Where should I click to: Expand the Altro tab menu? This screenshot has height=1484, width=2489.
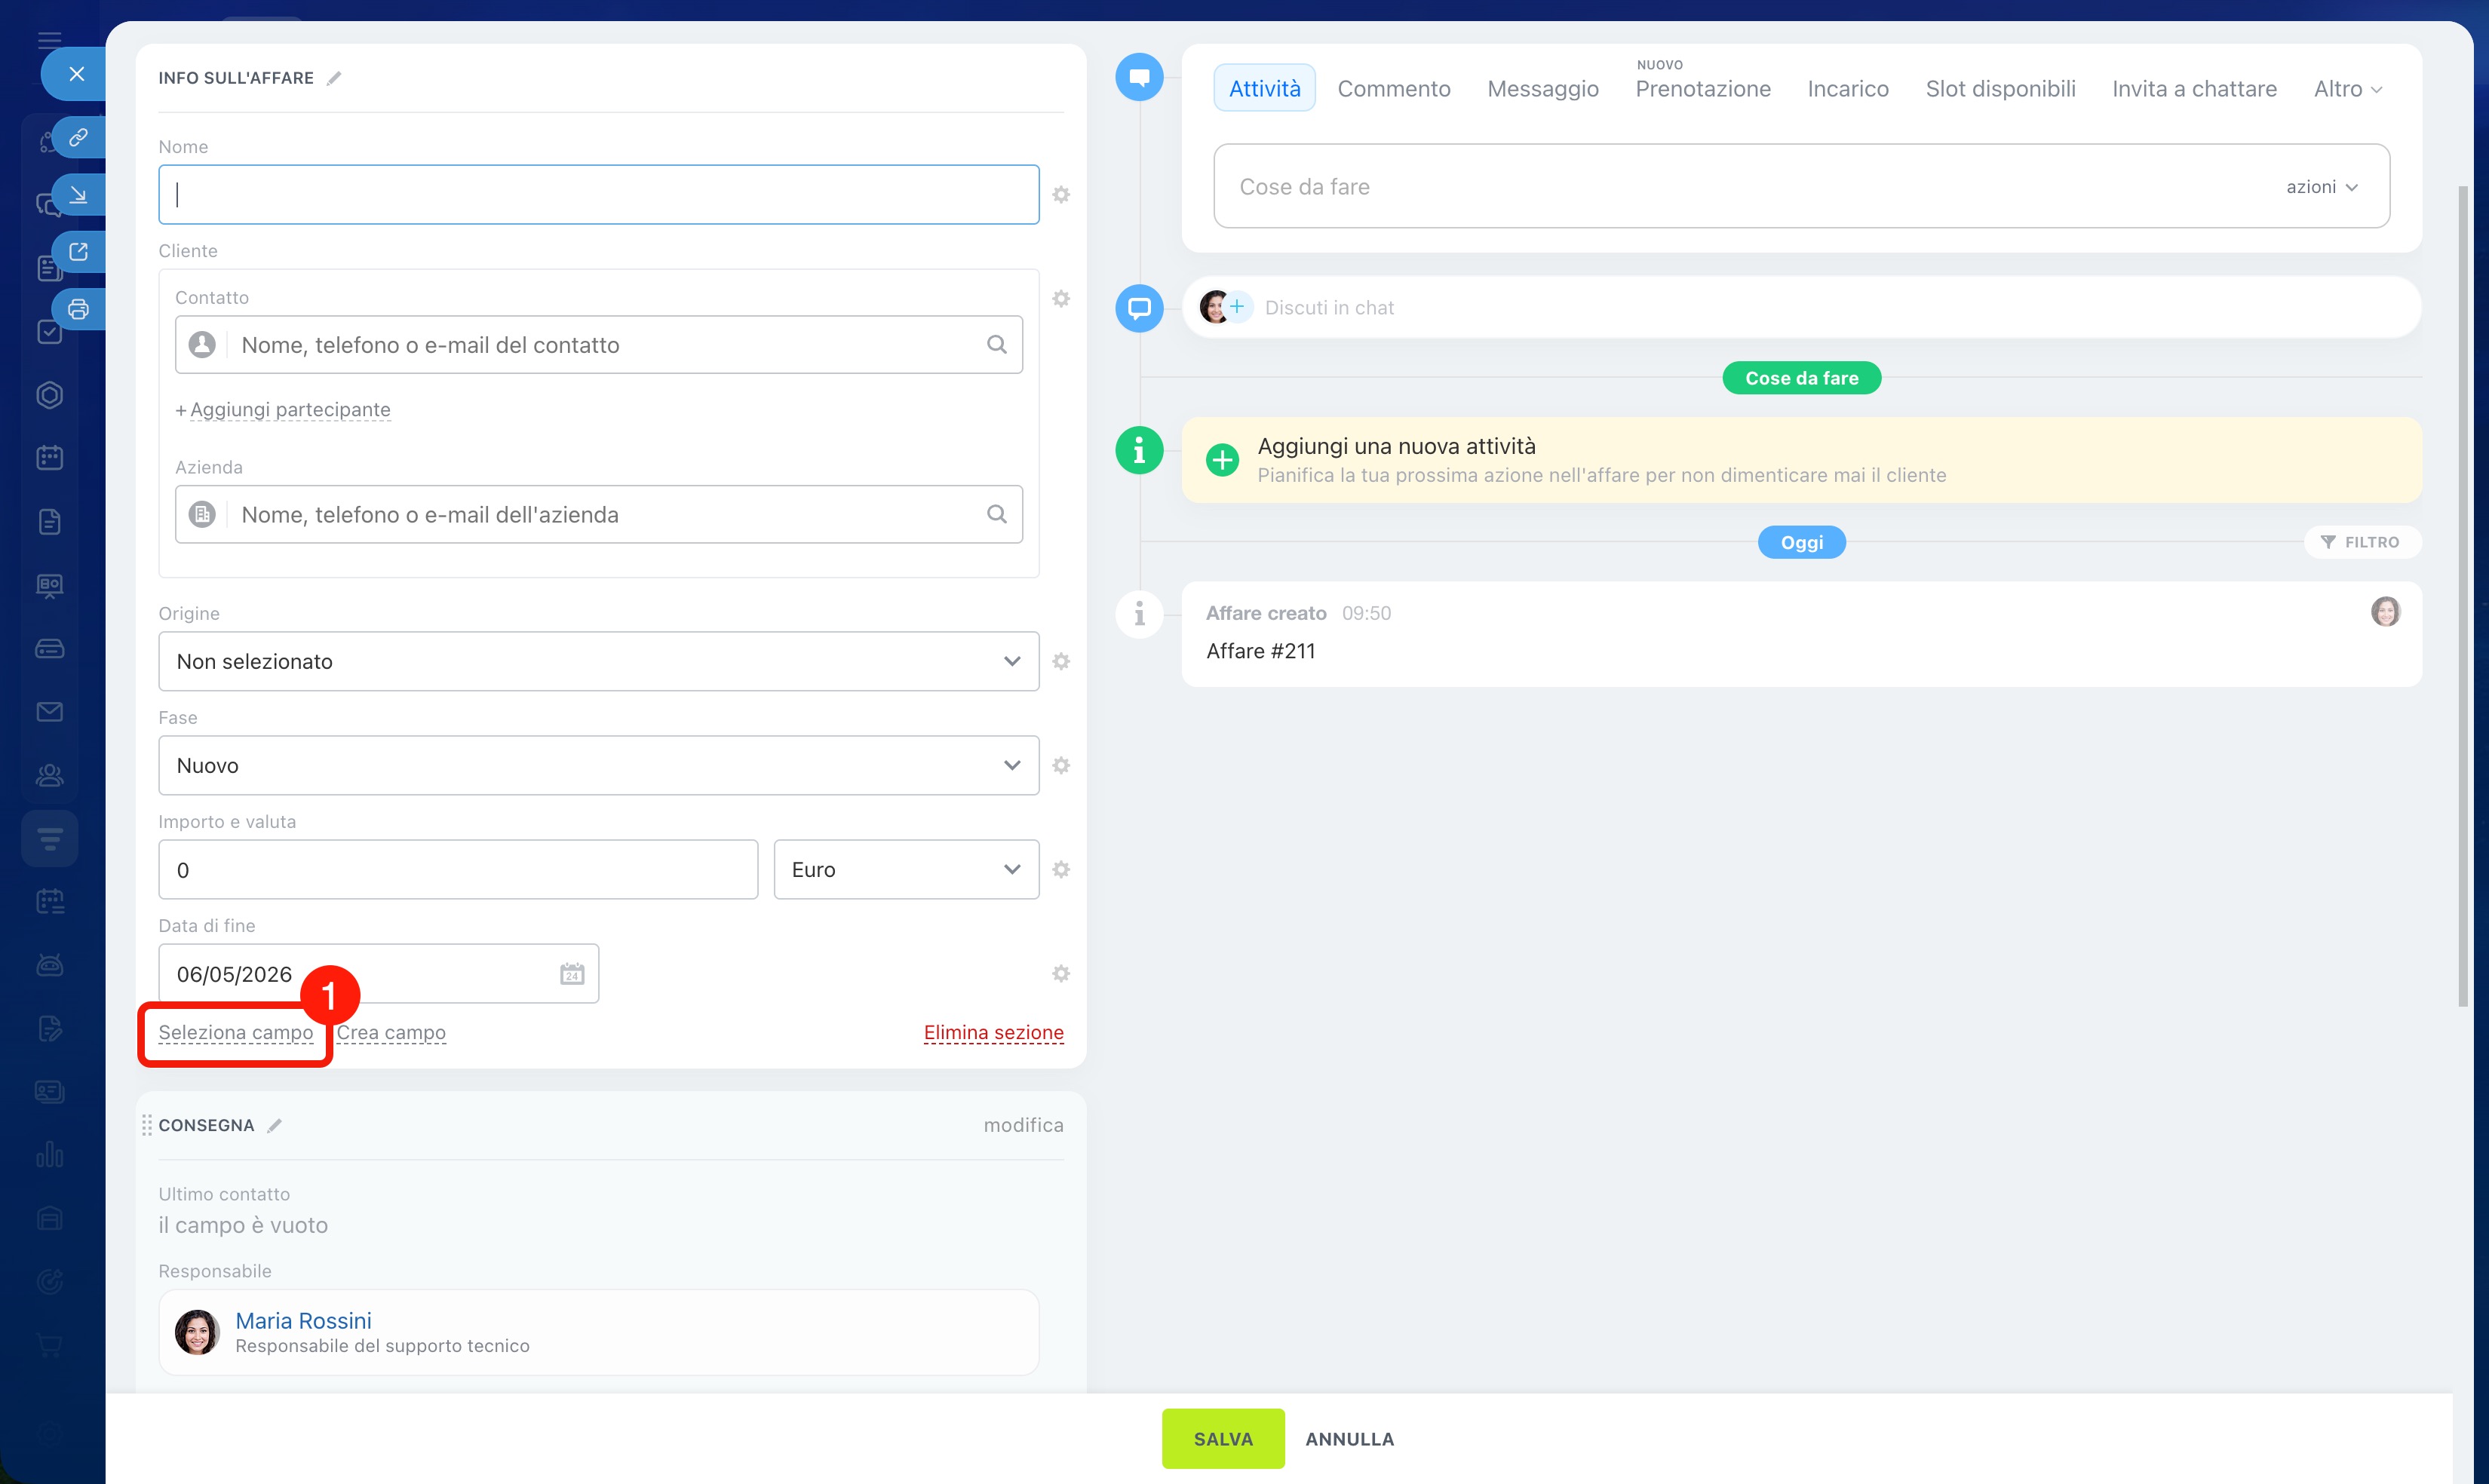(x=2346, y=89)
